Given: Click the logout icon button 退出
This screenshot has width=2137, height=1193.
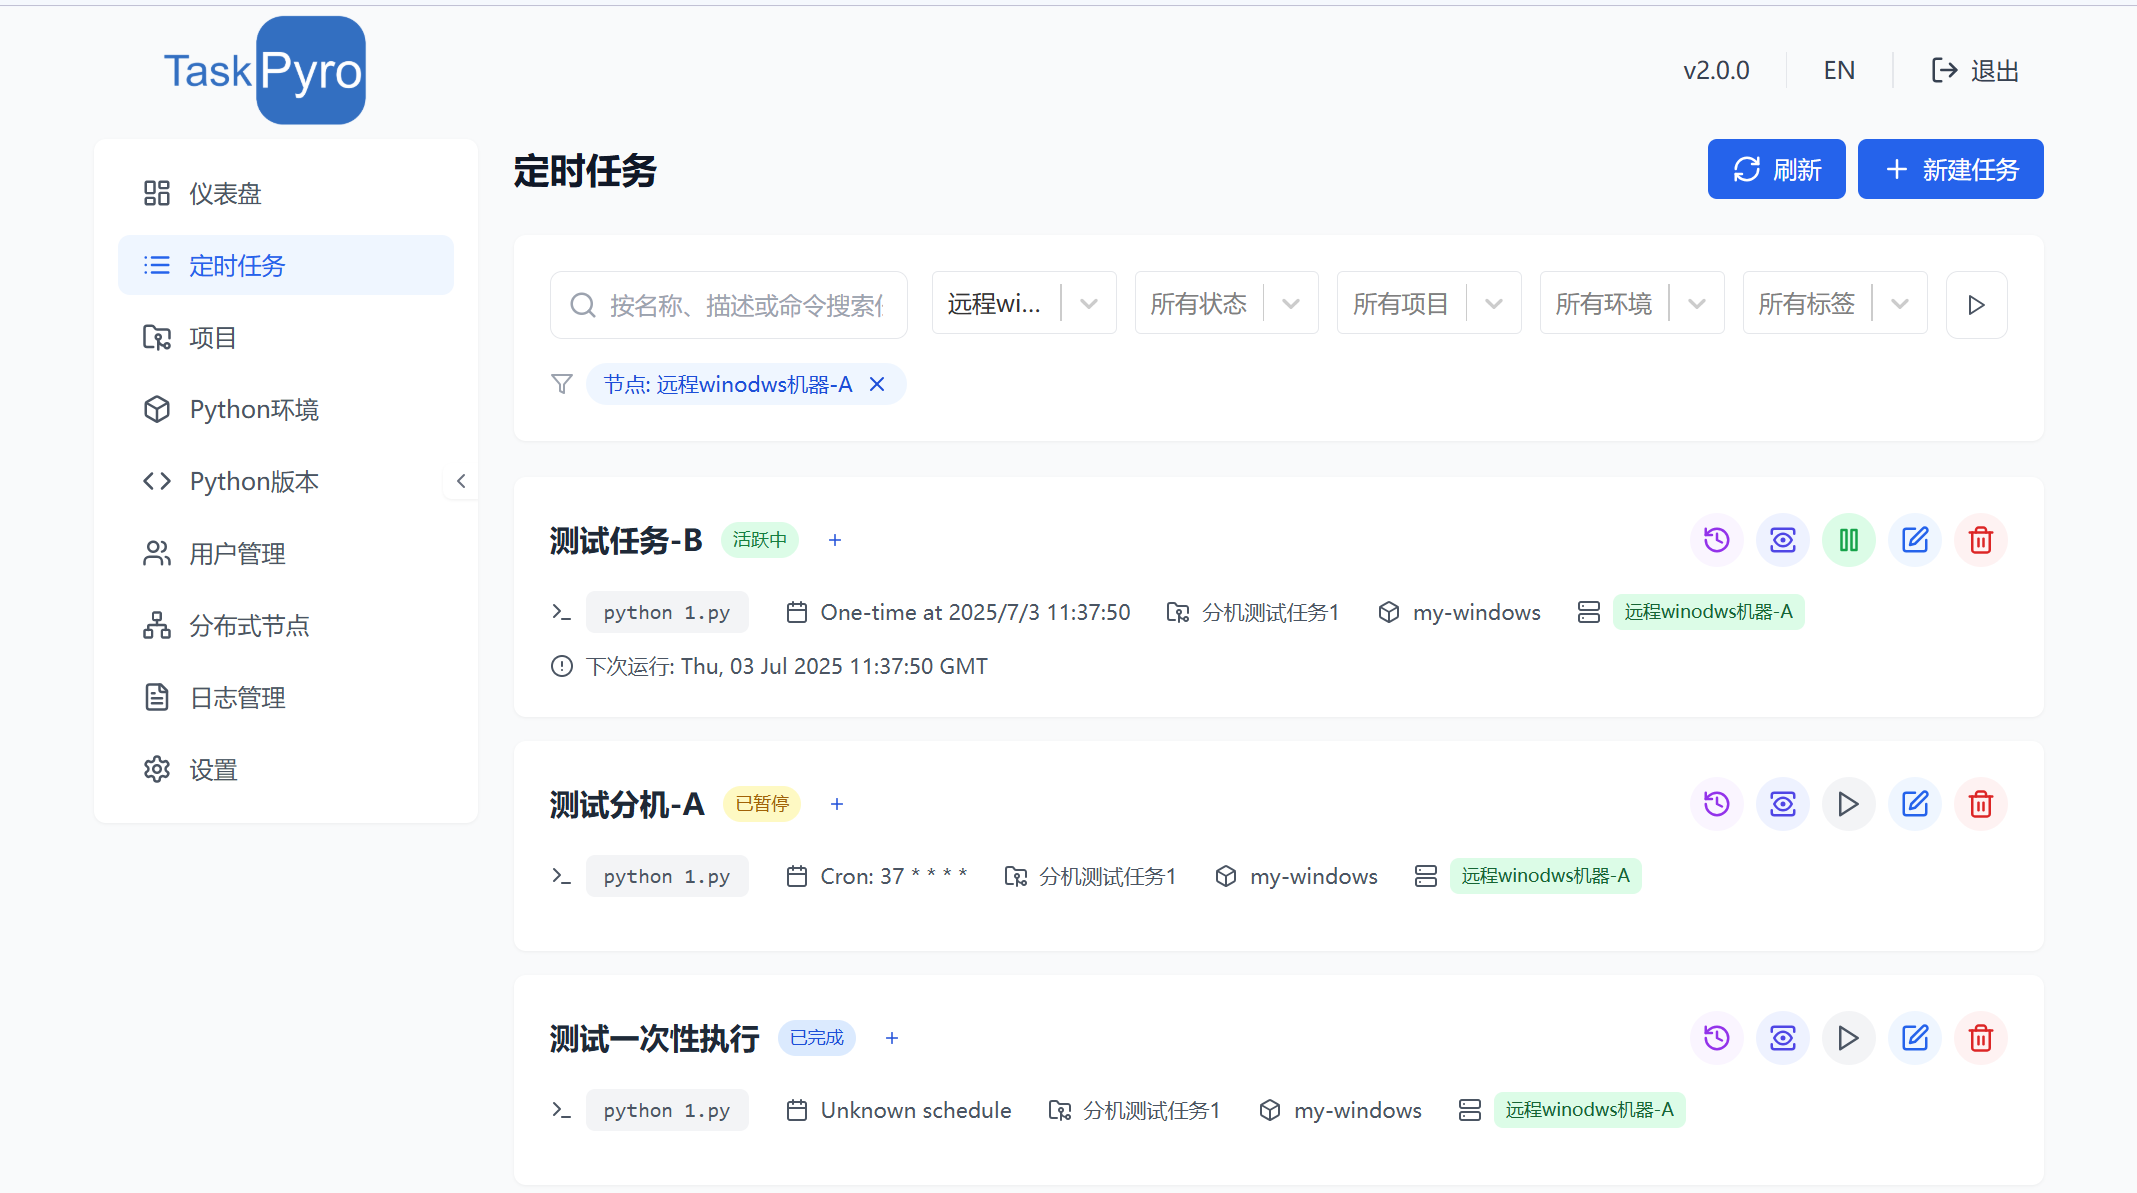Looking at the screenshot, I should tap(1974, 71).
